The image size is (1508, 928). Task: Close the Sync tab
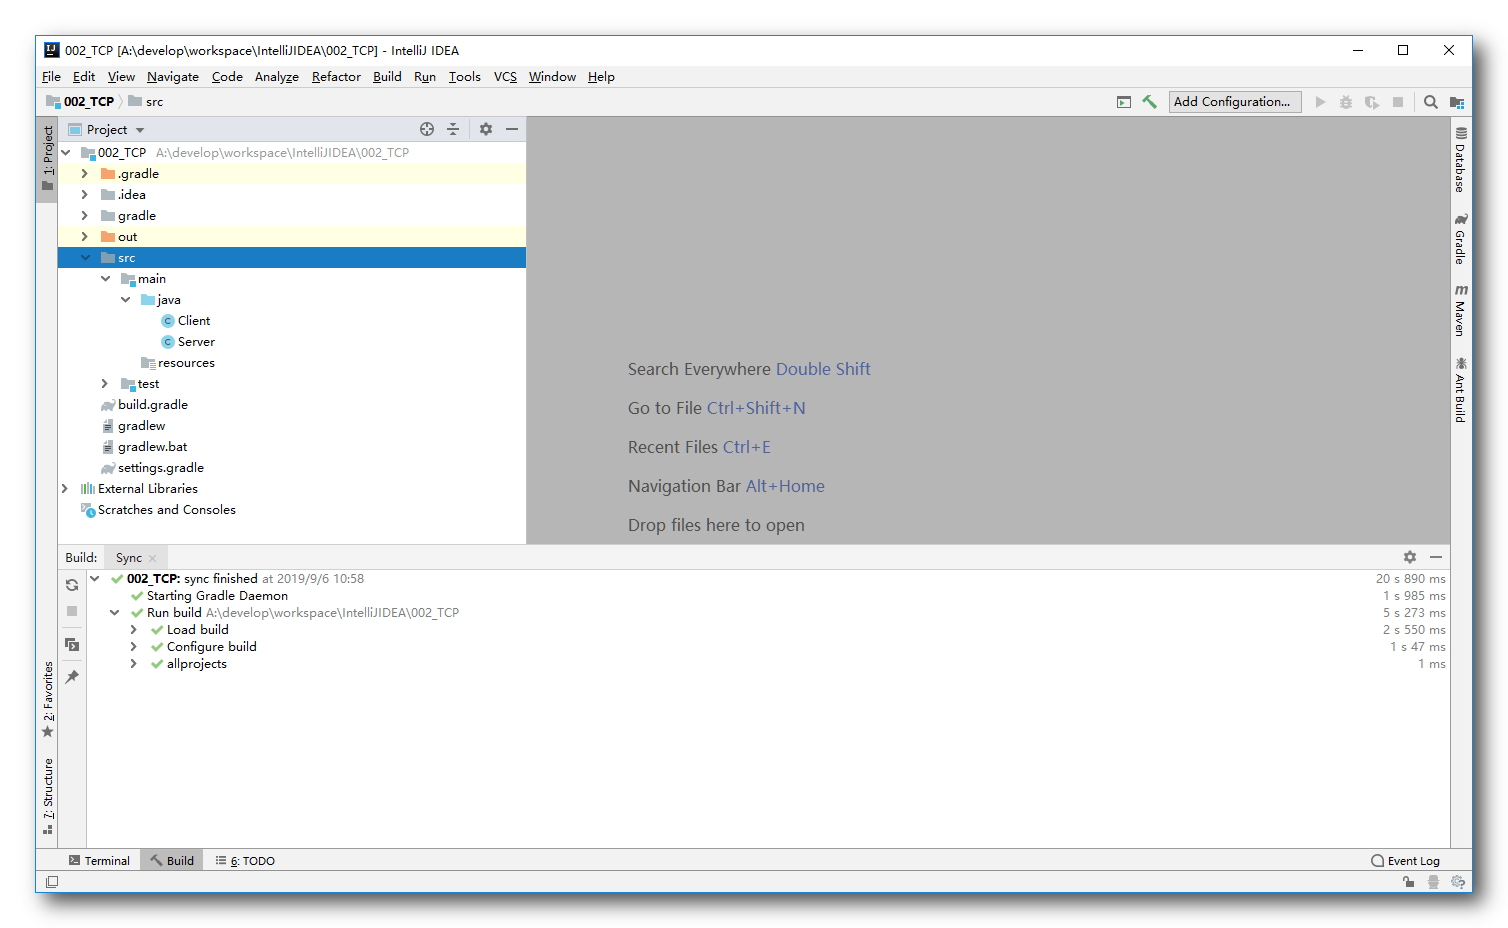pyautogui.click(x=153, y=558)
